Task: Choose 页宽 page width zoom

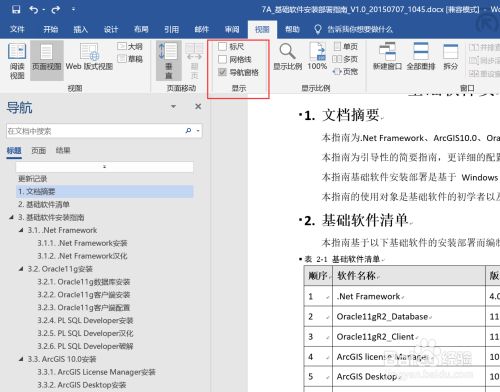Action: (x=345, y=71)
